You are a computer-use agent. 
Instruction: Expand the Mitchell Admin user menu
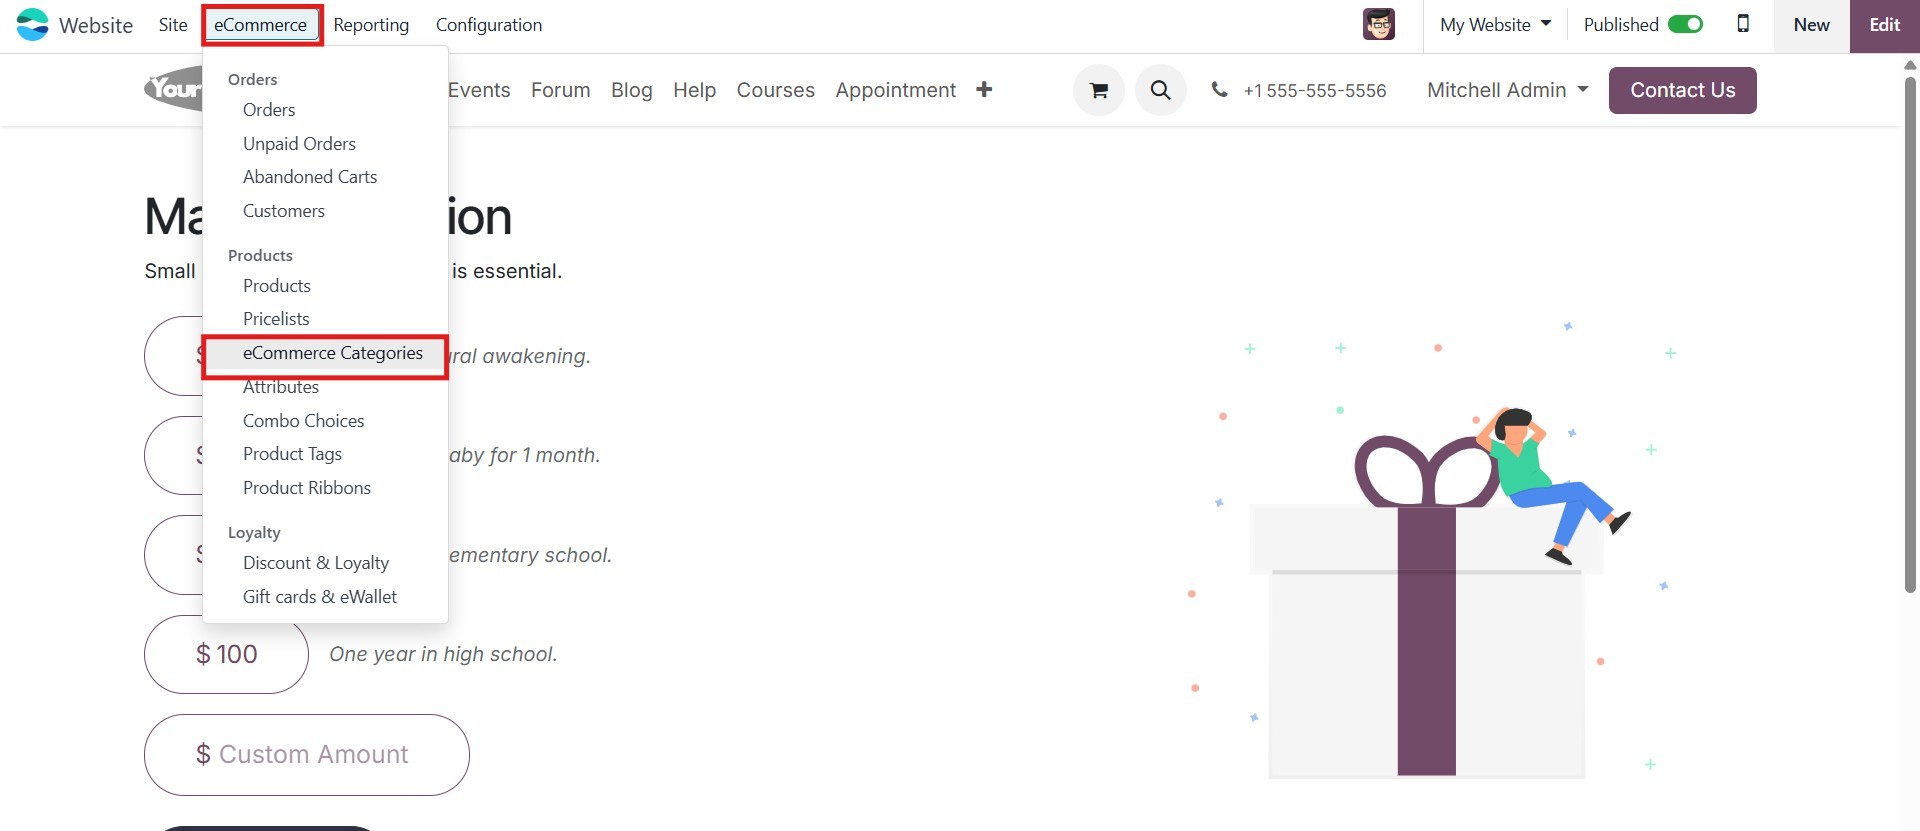pyautogui.click(x=1507, y=90)
